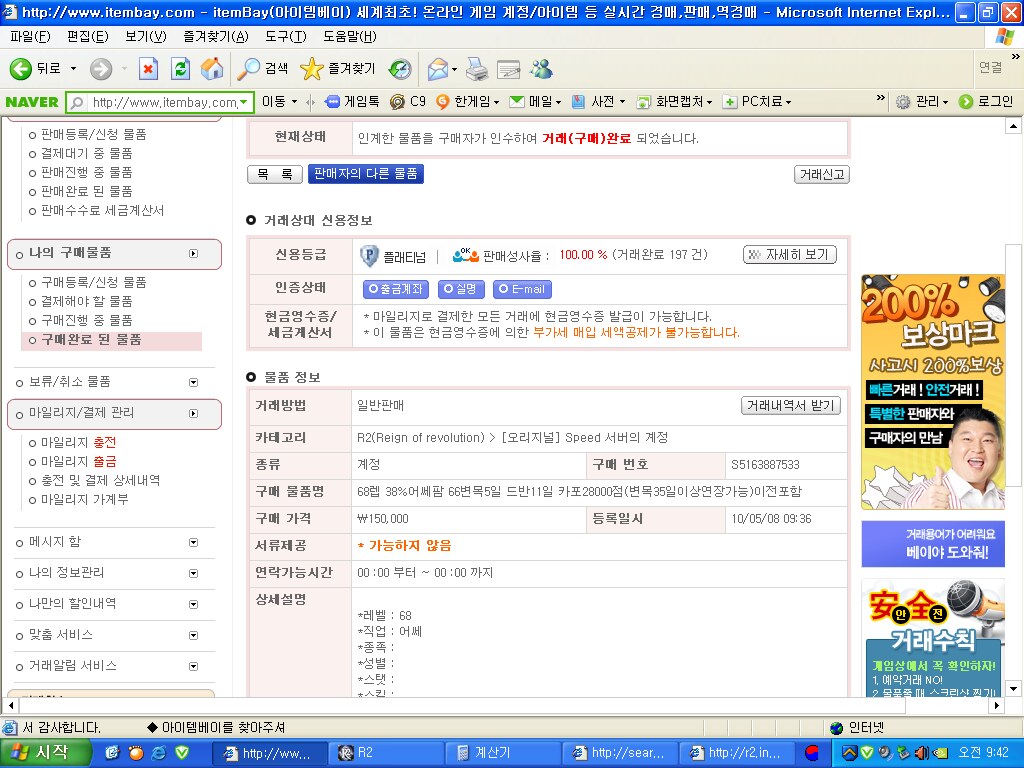Click the 즐겨찾기 star icon
The image size is (1024, 768).
312,68
